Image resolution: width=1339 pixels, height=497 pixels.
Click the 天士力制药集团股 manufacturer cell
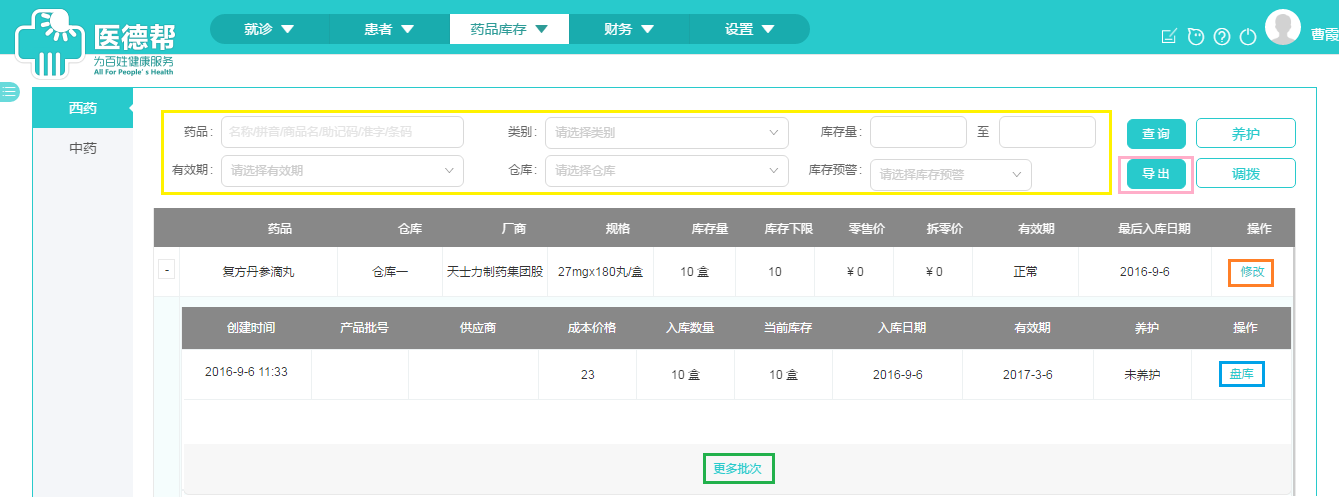tap(495, 272)
